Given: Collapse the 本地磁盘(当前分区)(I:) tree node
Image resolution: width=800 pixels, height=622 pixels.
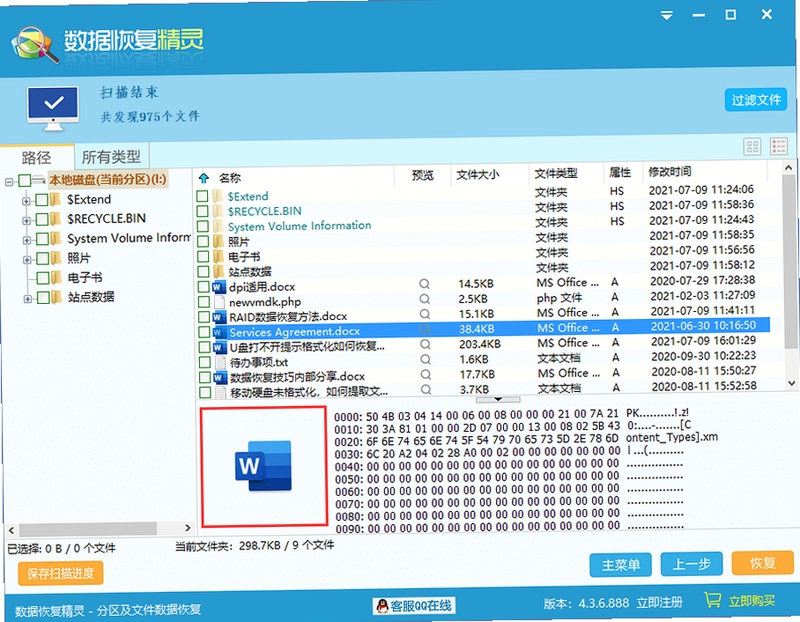Looking at the screenshot, I should pos(9,182).
